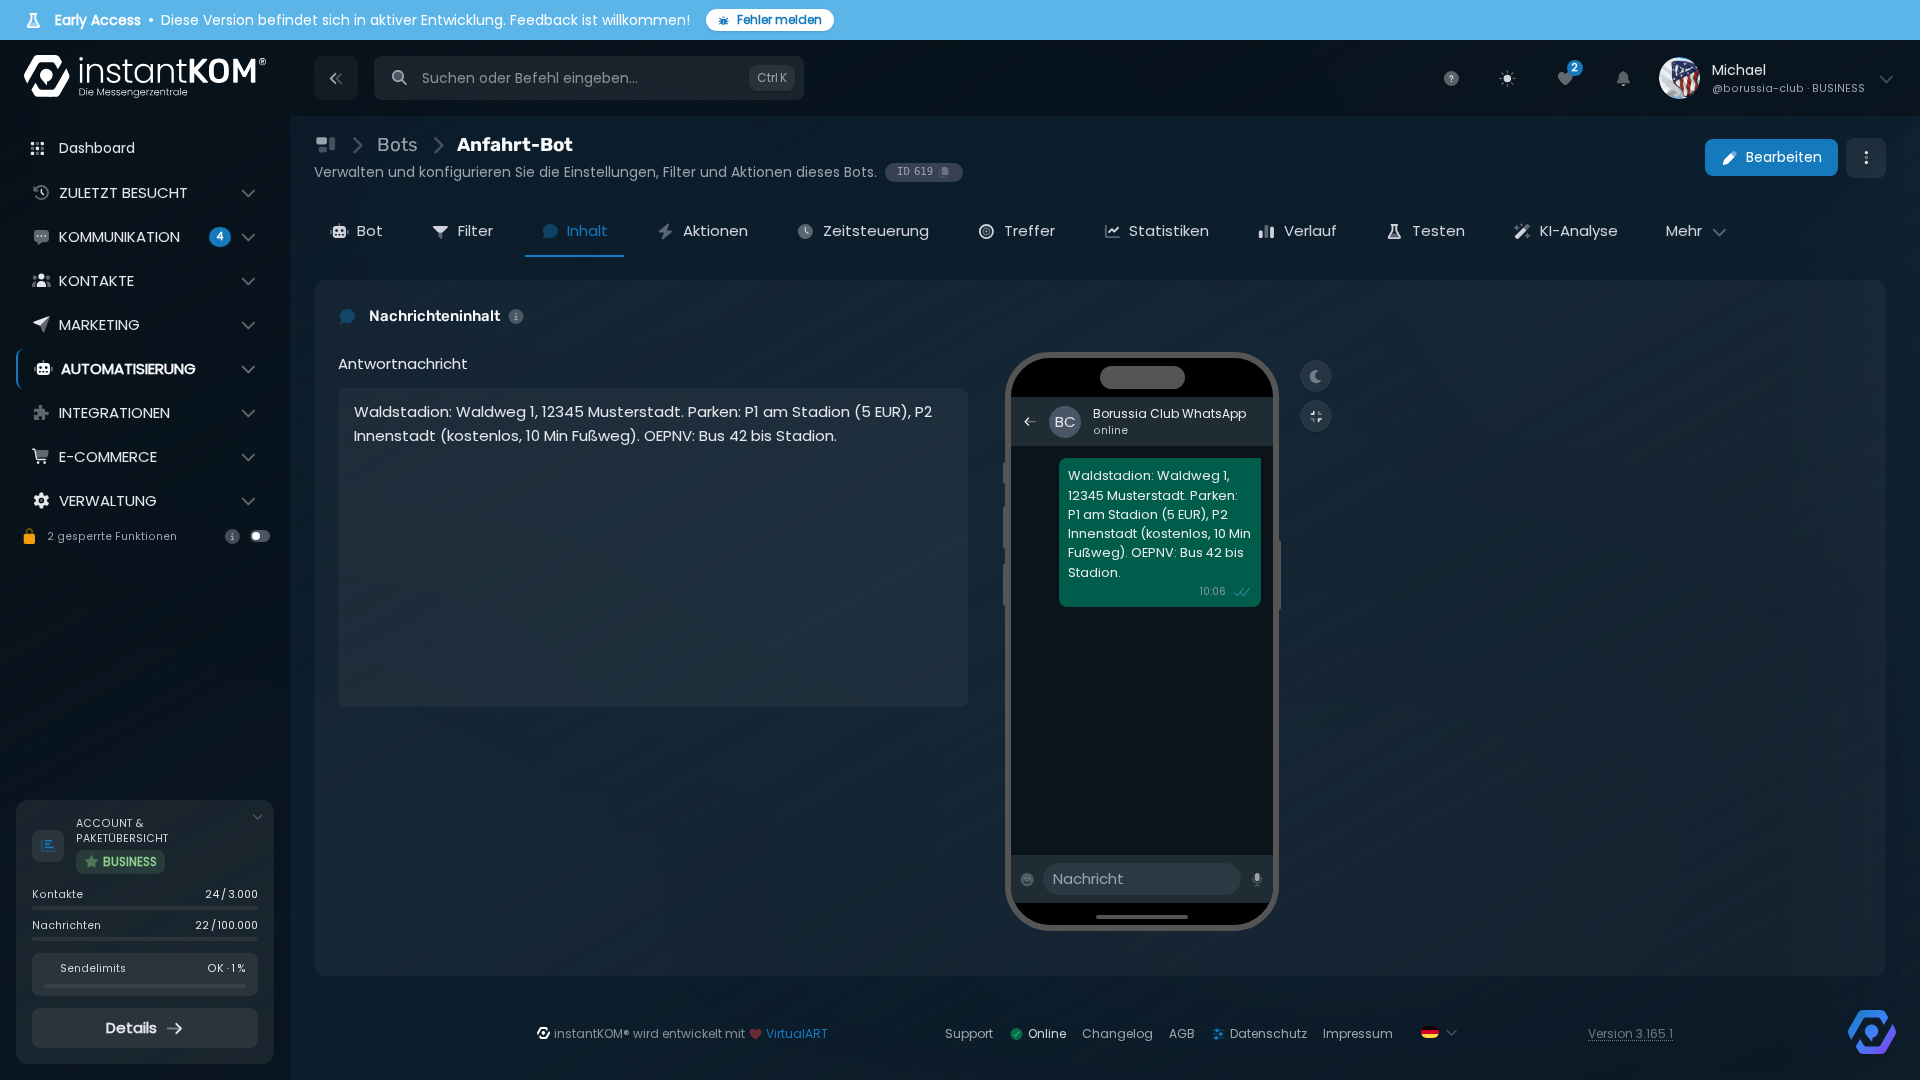Open notifications bell icon
Screen dimensions: 1920x1080
tap(1623, 78)
